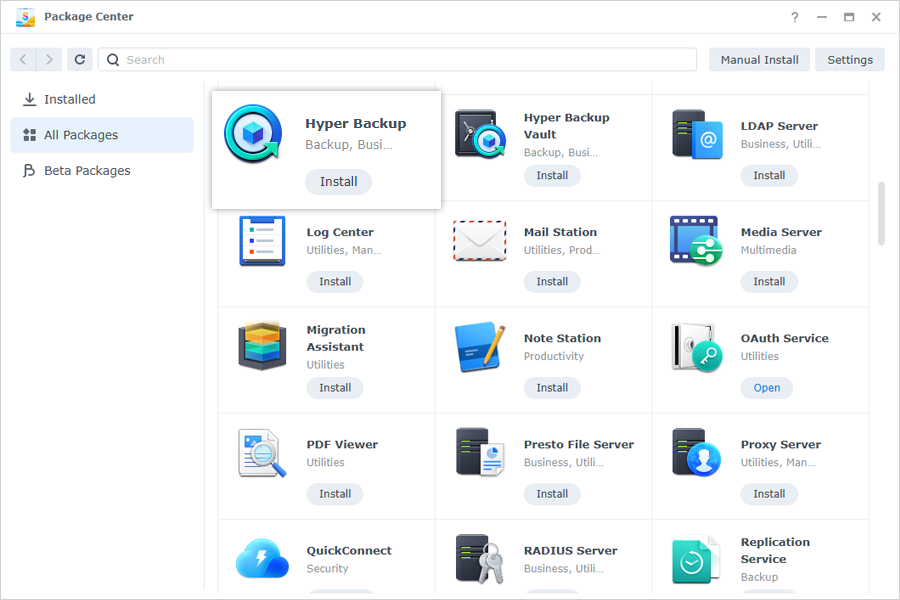Click the OAuth Service safe-and-key icon
This screenshot has width=900, height=600.
coord(697,347)
